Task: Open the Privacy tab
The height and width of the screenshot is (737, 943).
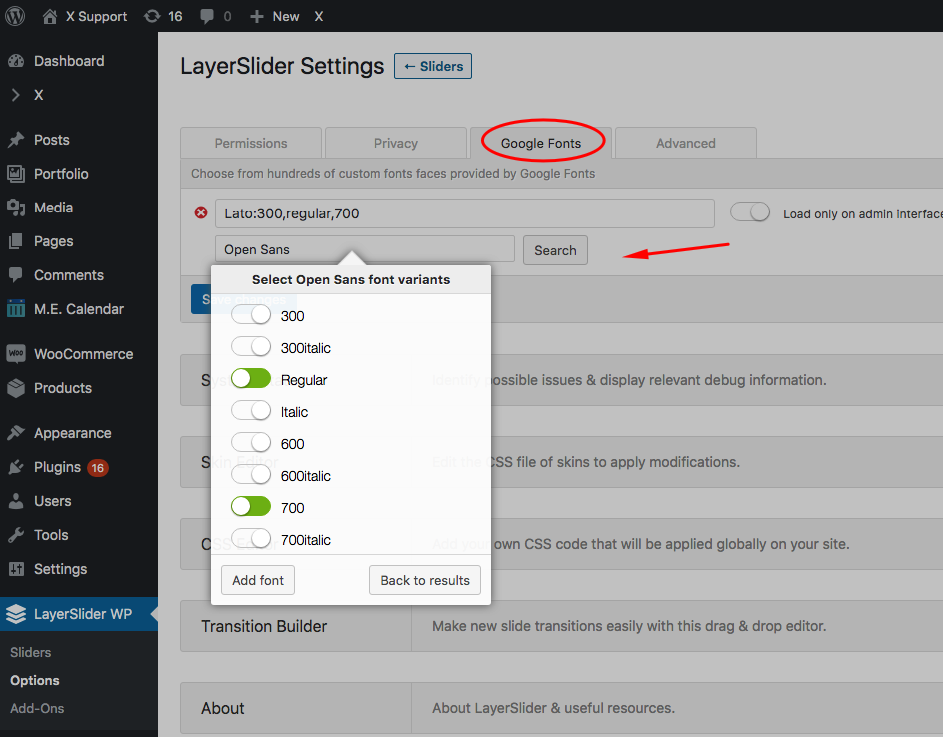Action: click(396, 143)
